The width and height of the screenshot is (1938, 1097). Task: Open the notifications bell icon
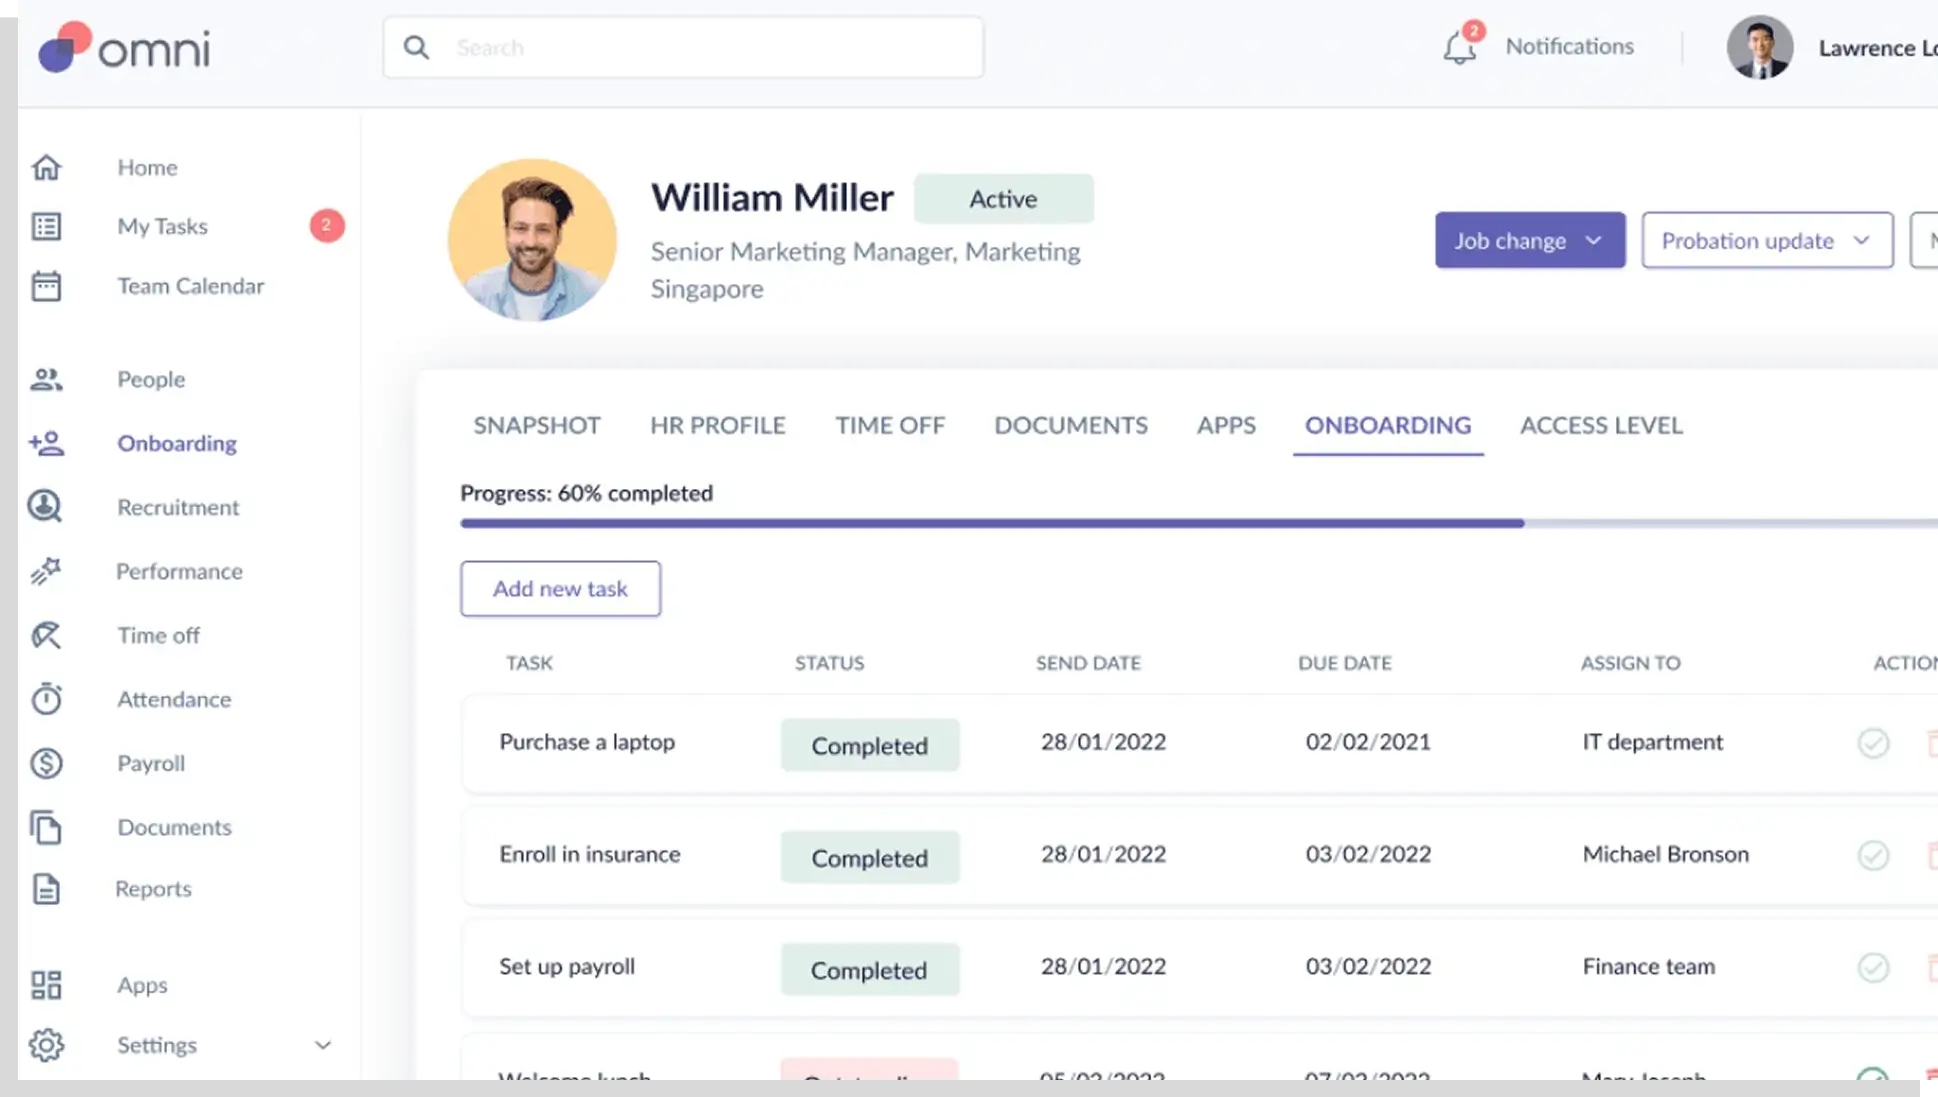click(1460, 47)
